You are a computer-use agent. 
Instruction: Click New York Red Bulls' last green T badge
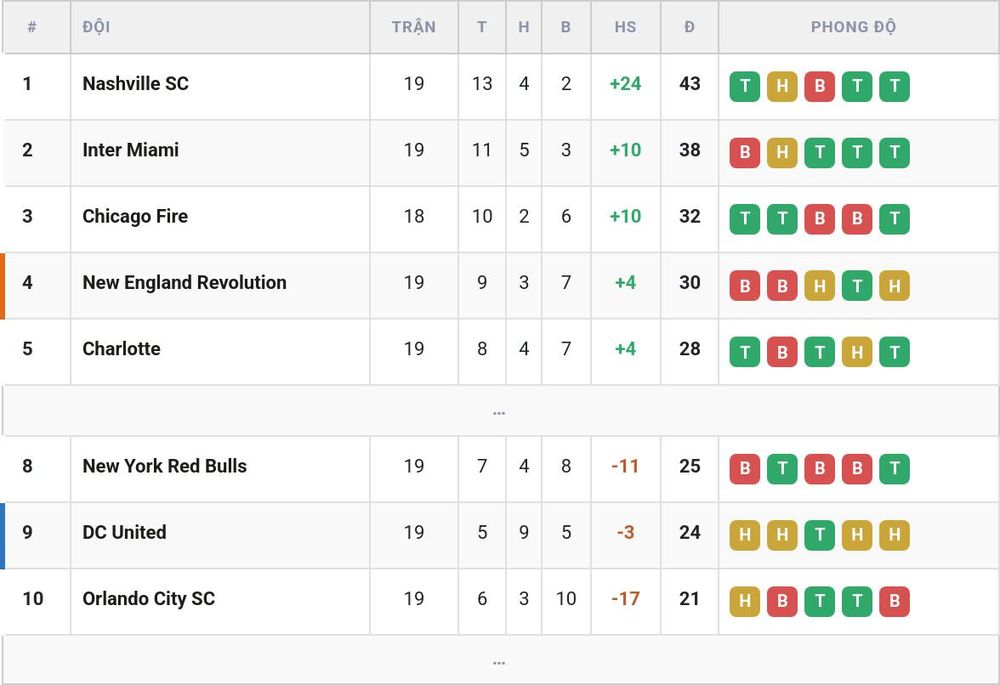tap(894, 469)
